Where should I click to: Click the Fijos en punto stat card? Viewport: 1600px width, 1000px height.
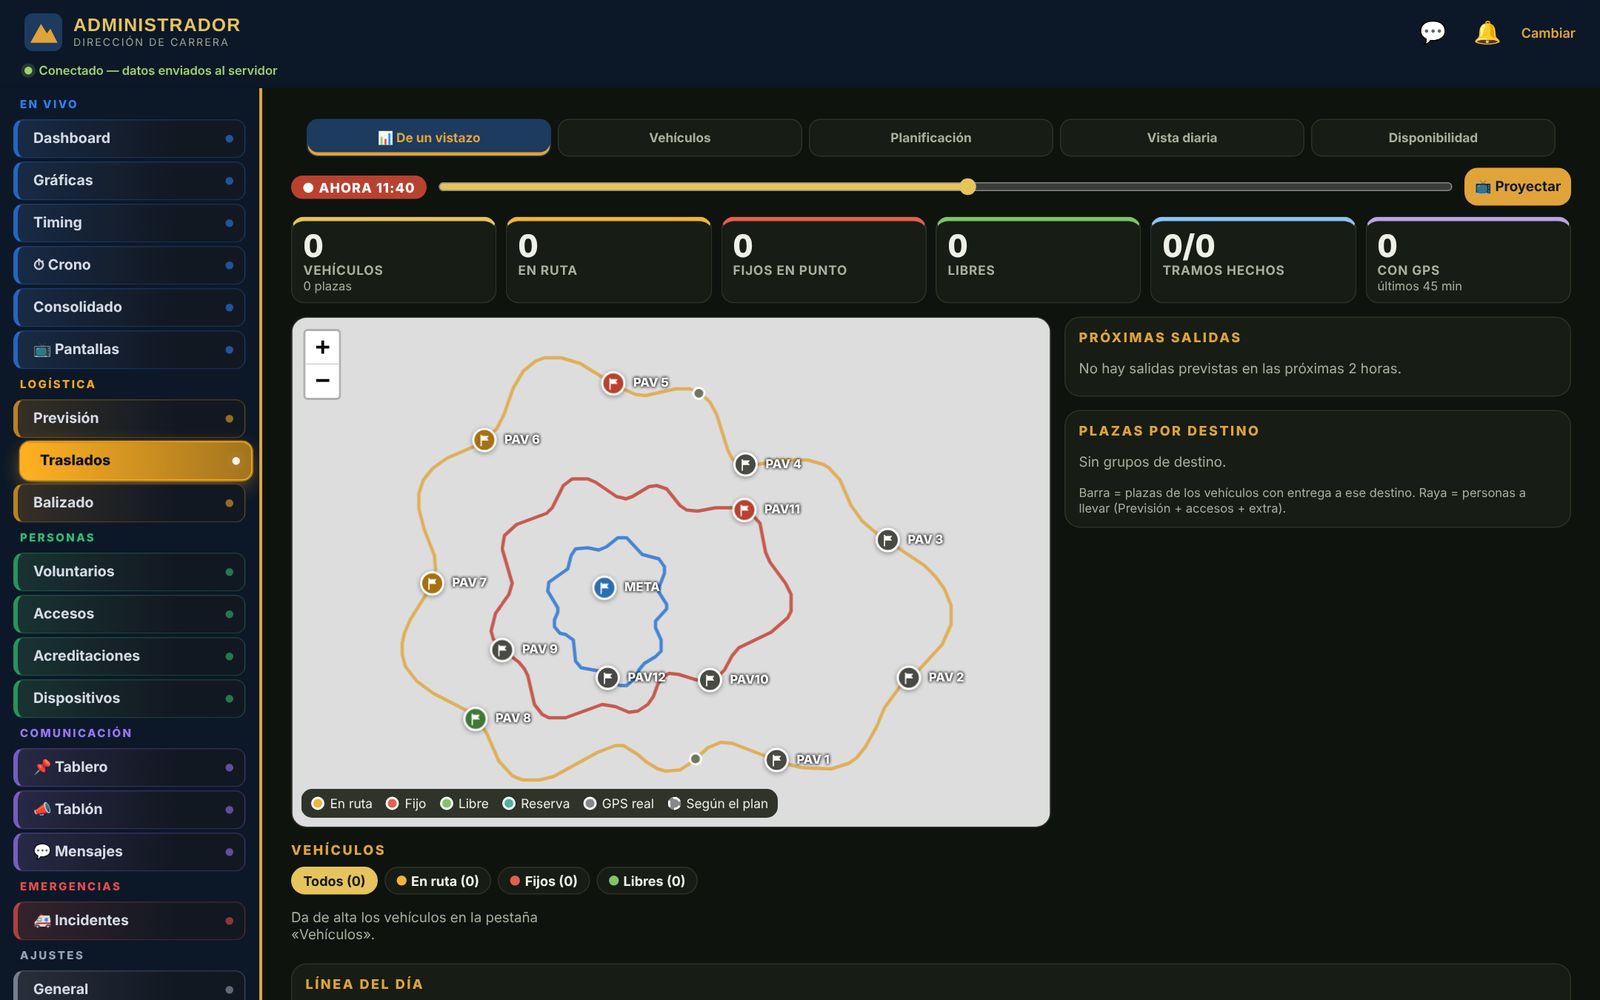click(x=823, y=260)
